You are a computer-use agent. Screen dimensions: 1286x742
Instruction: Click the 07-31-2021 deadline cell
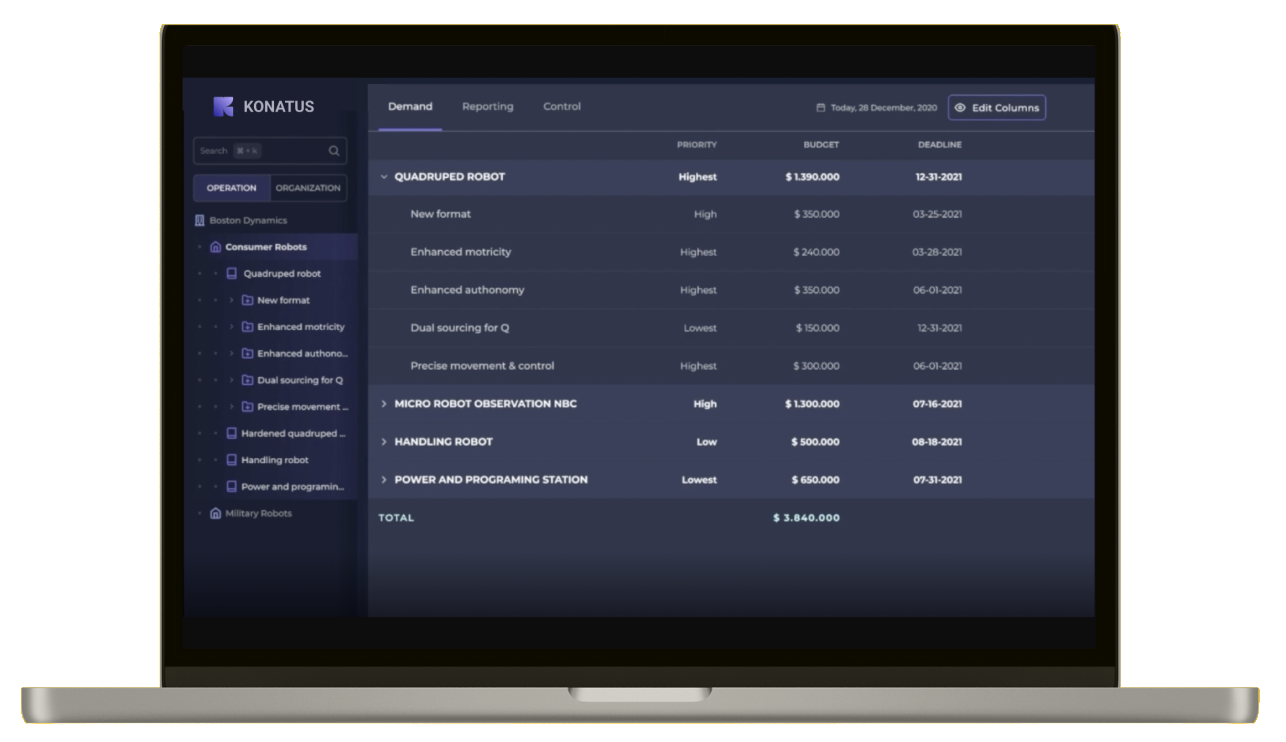[937, 480]
